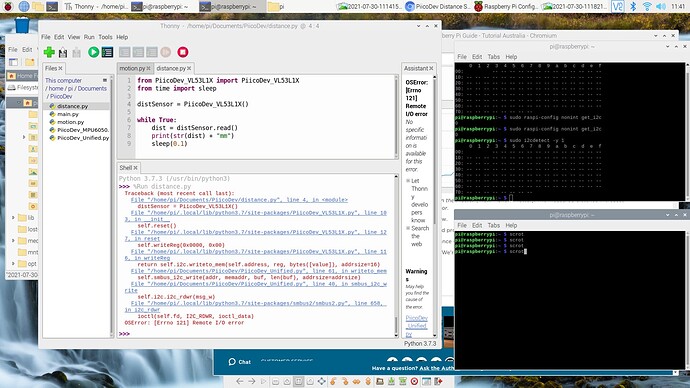Click the red Stop button in Thonny
The width and height of the screenshot is (690, 388).
coord(183,52)
